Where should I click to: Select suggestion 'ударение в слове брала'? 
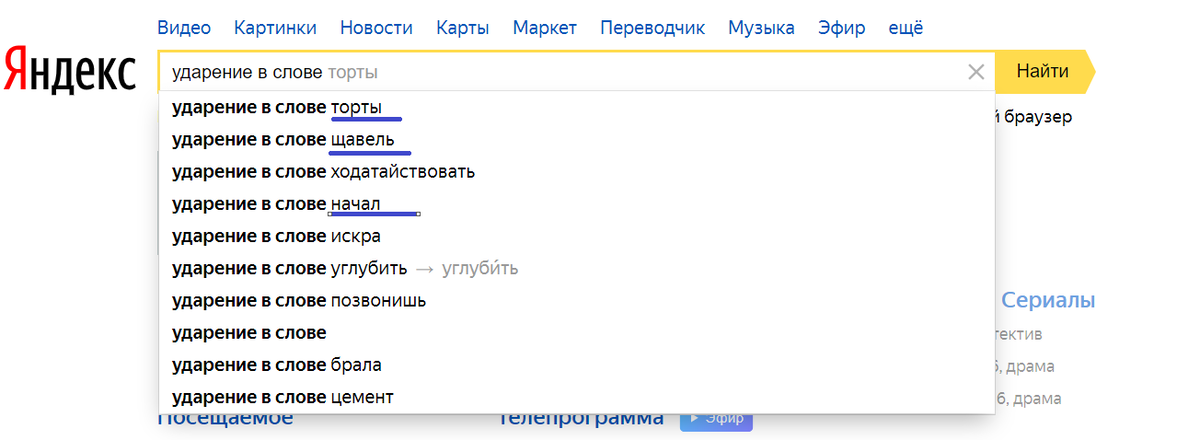pyautogui.click(x=577, y=365)
